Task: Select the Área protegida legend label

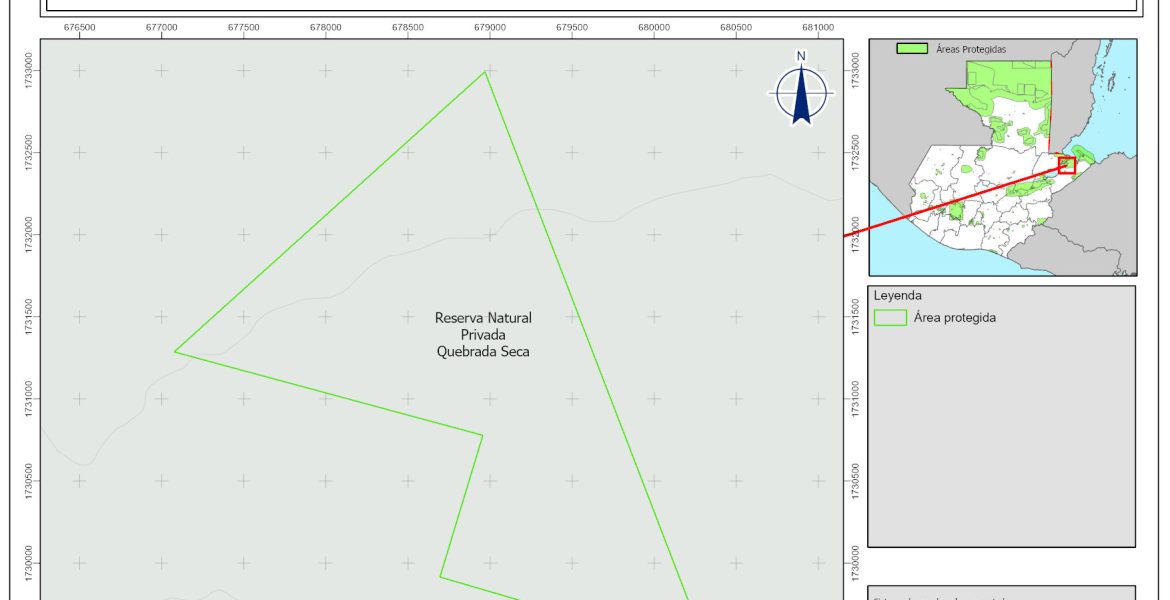Action: click(x=954, y=318)
